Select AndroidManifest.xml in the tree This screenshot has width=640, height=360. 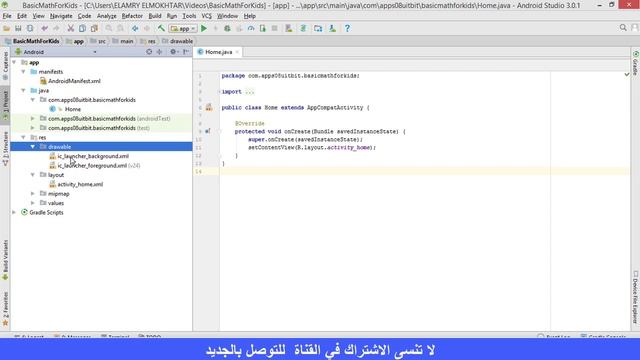(x=74, y=81)
